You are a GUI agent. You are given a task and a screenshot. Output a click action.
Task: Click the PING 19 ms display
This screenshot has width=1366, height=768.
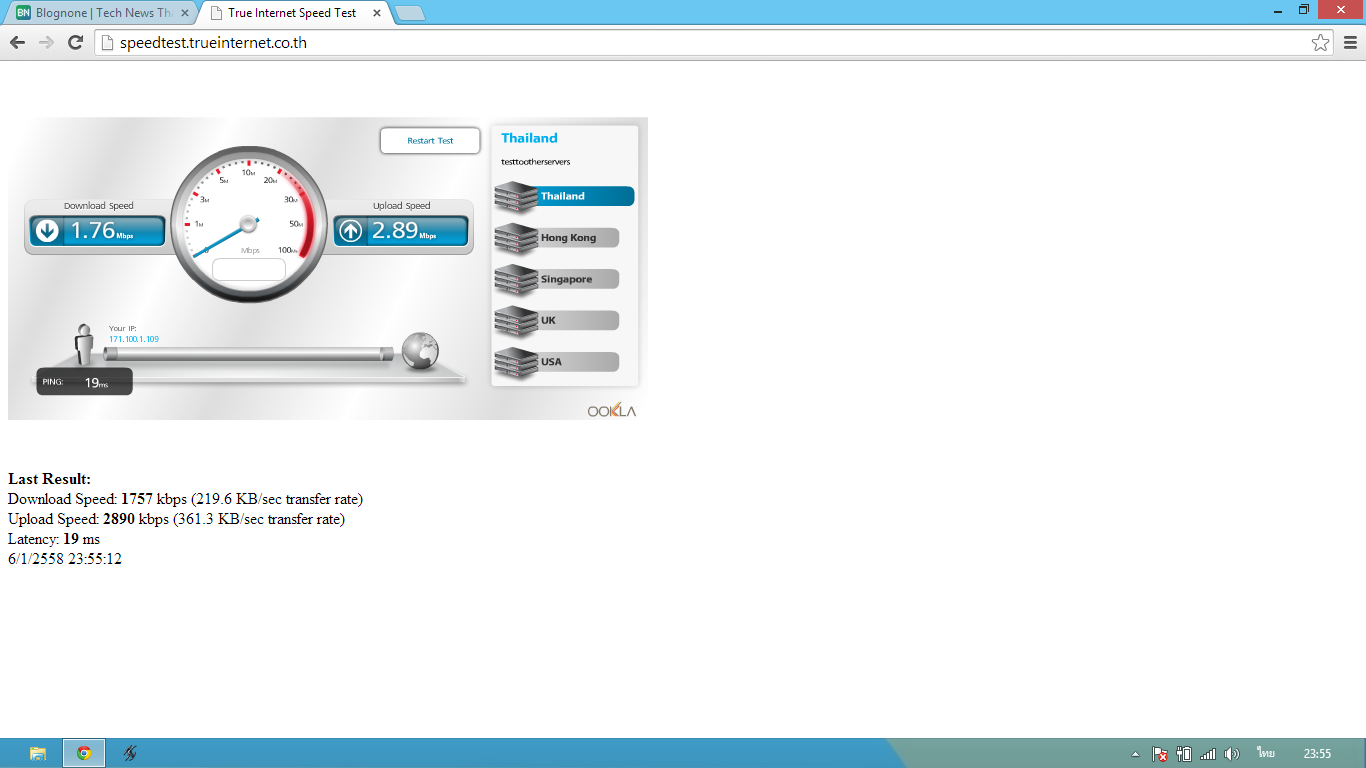coord(84,382)
